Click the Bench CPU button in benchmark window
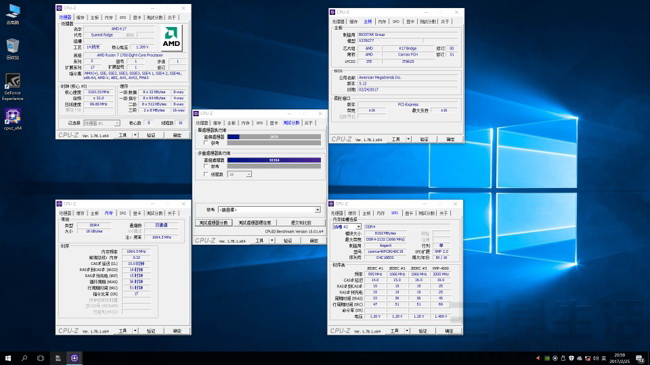This screenshot has height=365, width=650. click(x=213, y=223)
